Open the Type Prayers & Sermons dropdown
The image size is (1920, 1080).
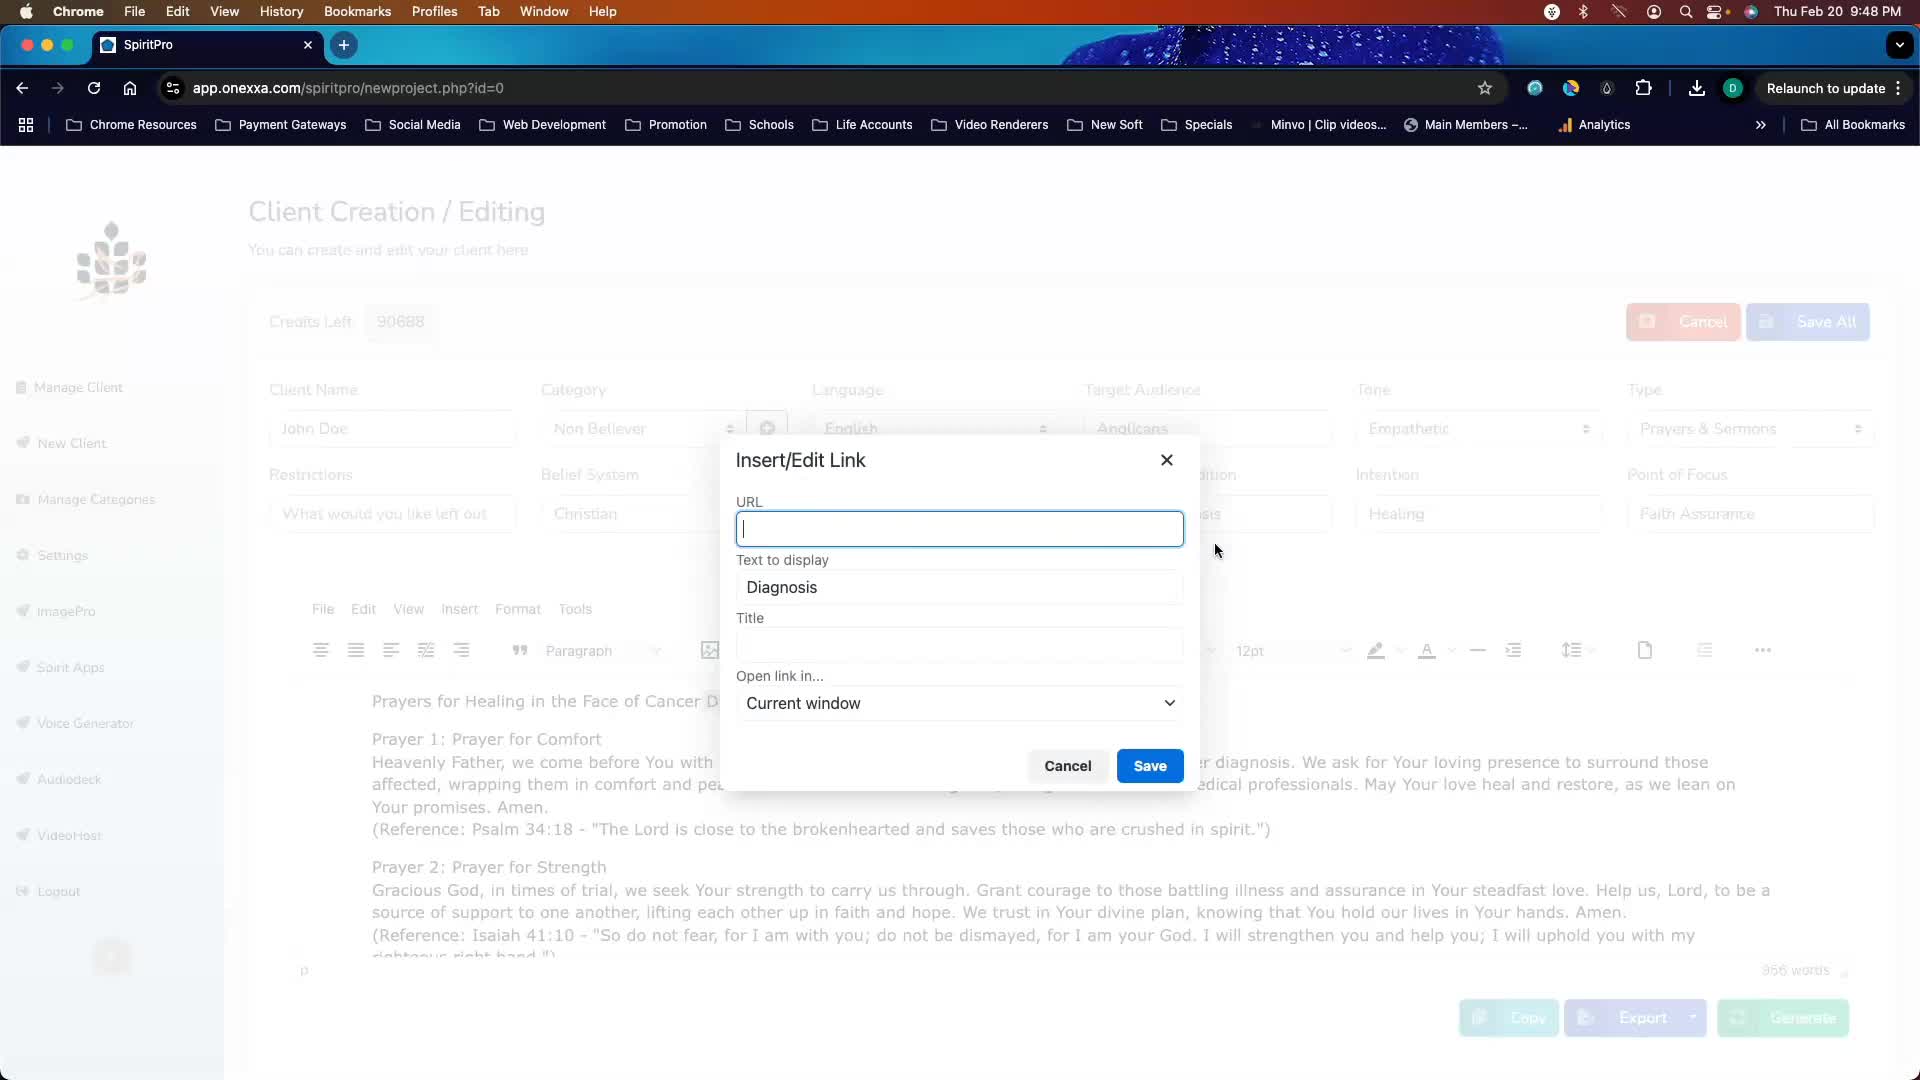1750,429
